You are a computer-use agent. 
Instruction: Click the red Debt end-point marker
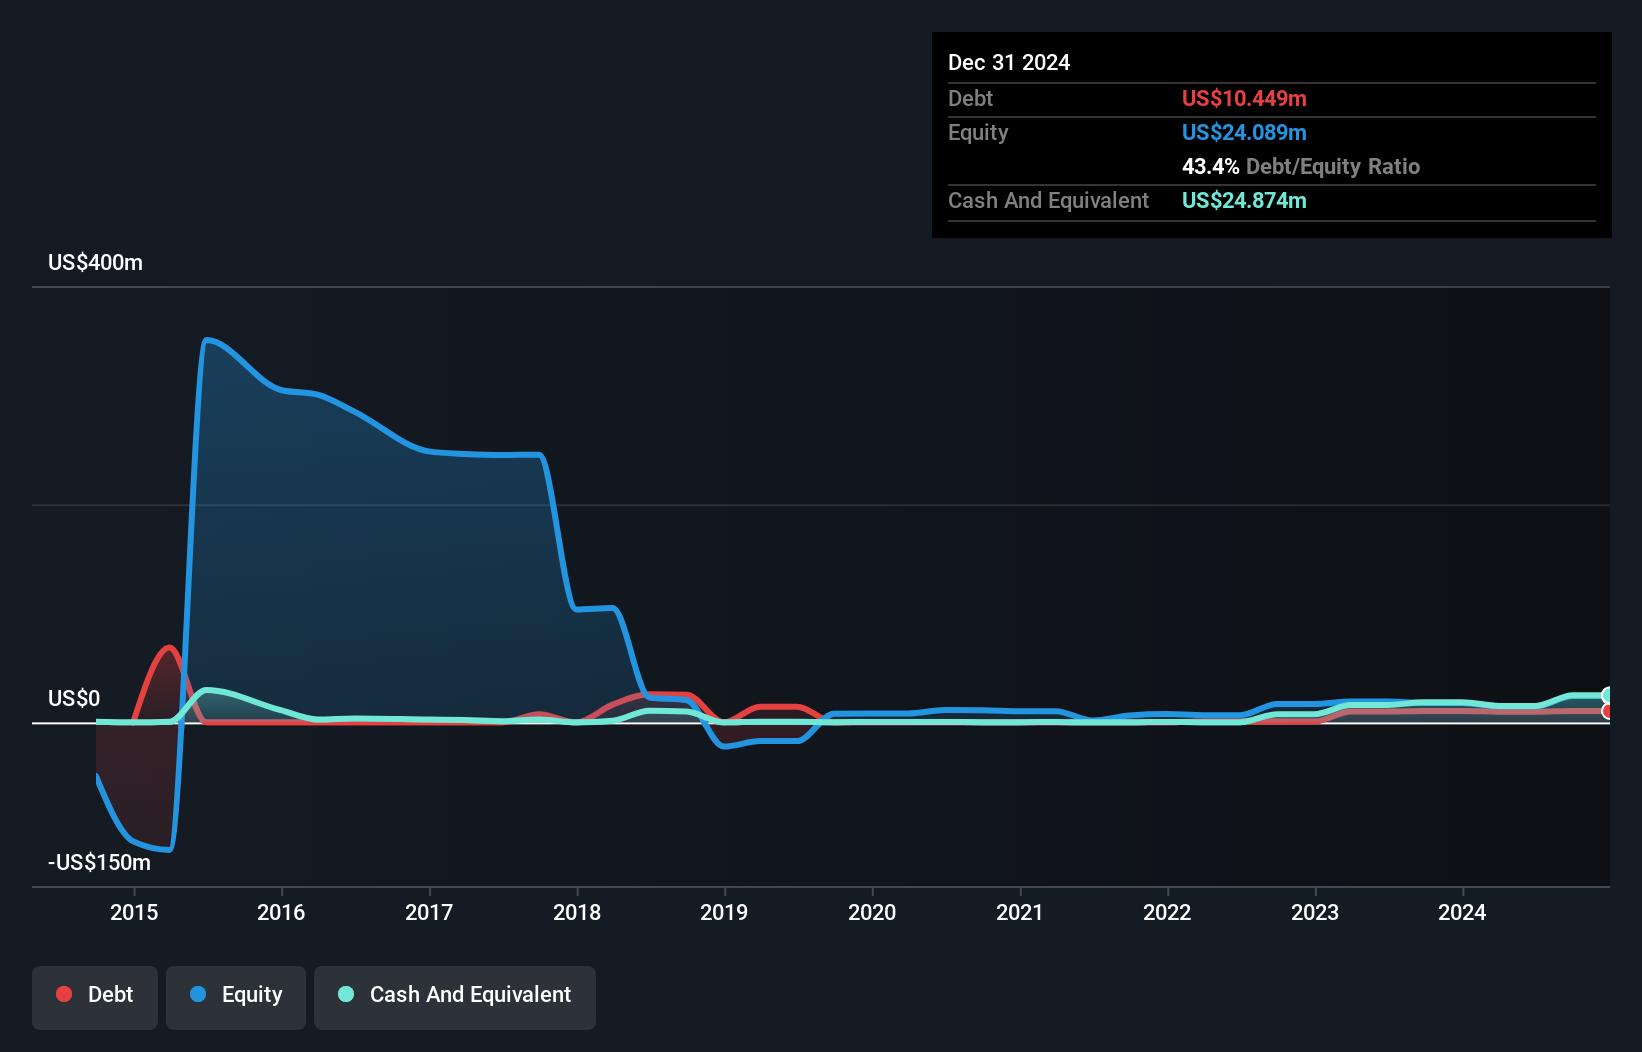tap(1608, 711)
